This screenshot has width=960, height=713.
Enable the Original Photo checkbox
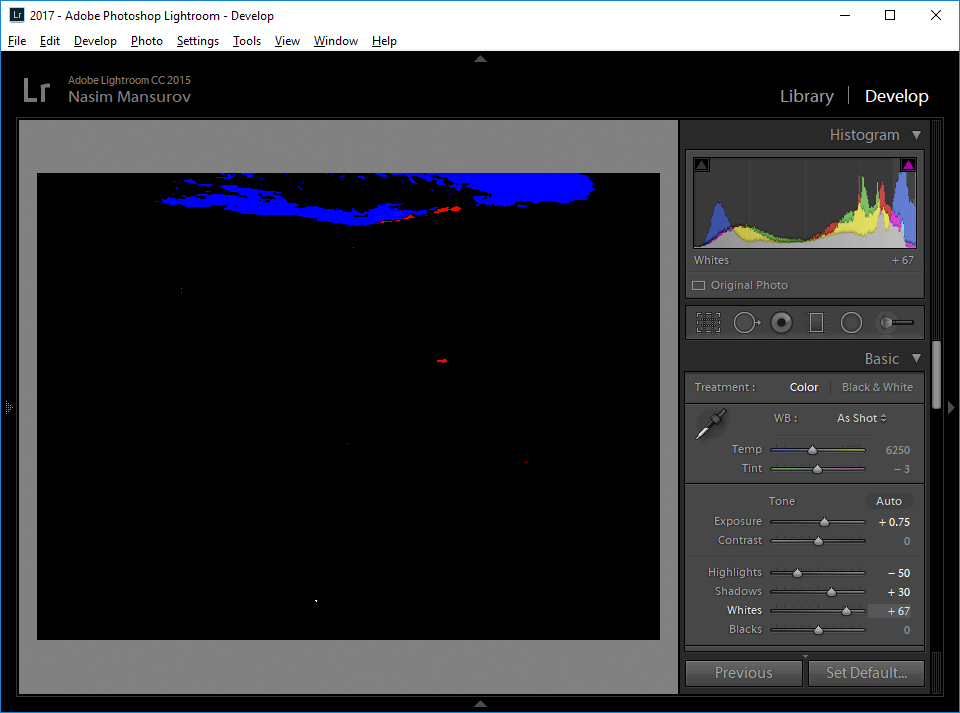click(699, 285)
